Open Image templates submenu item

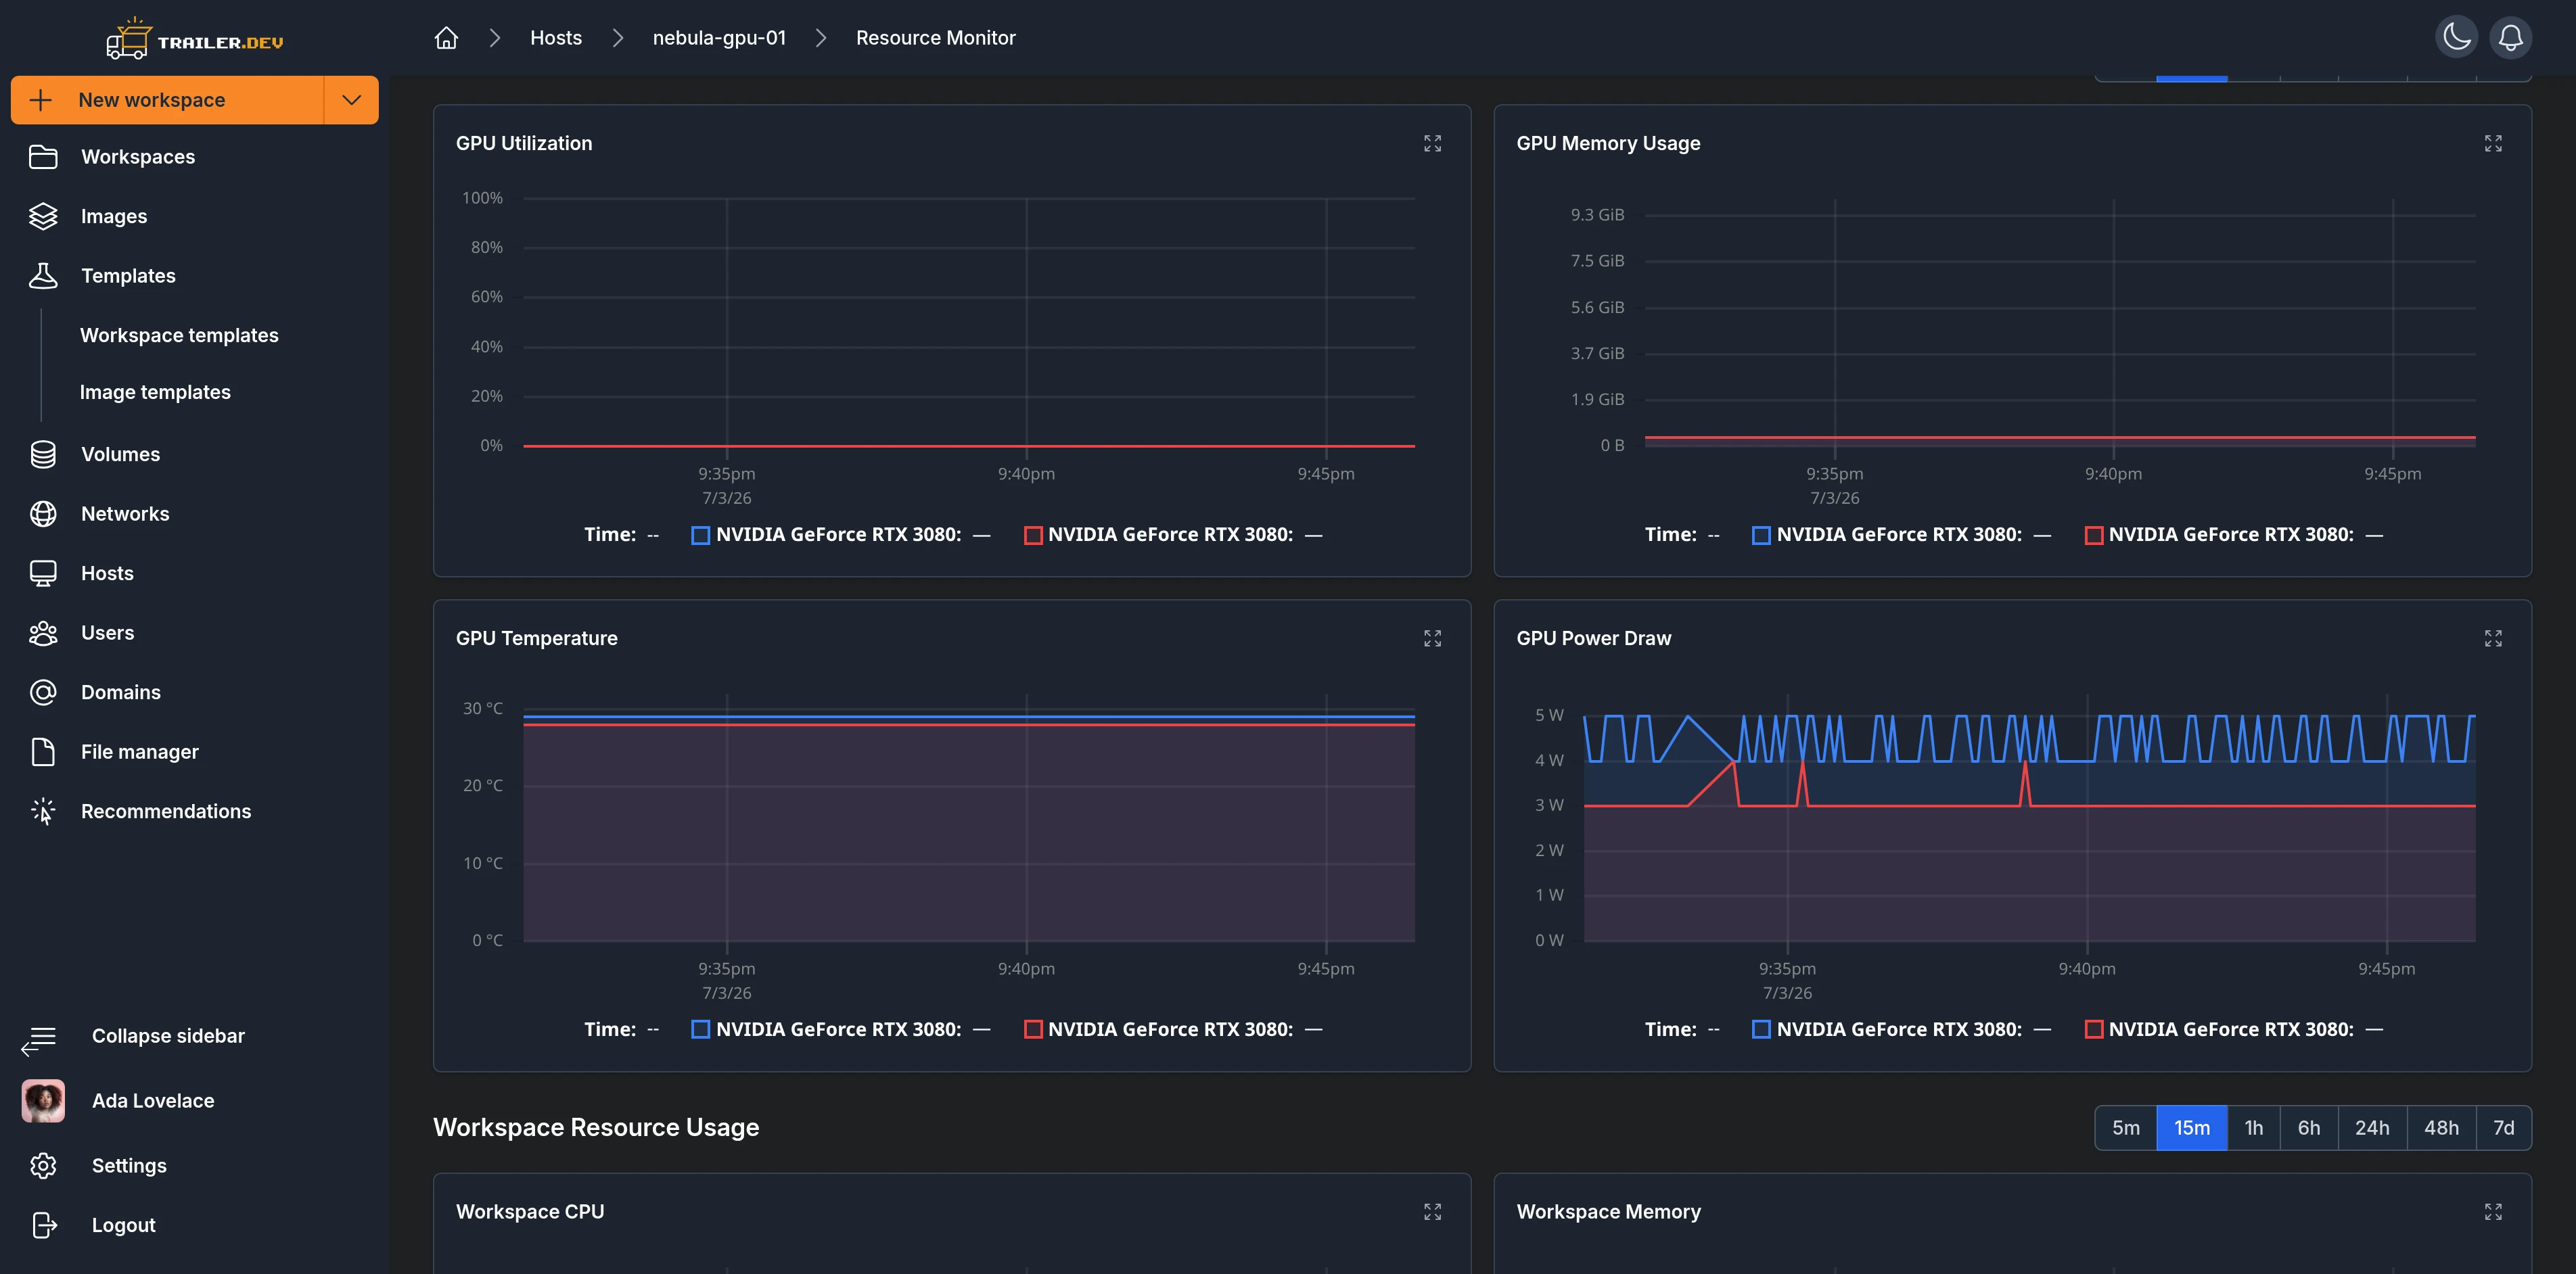(x=155, y=392)
